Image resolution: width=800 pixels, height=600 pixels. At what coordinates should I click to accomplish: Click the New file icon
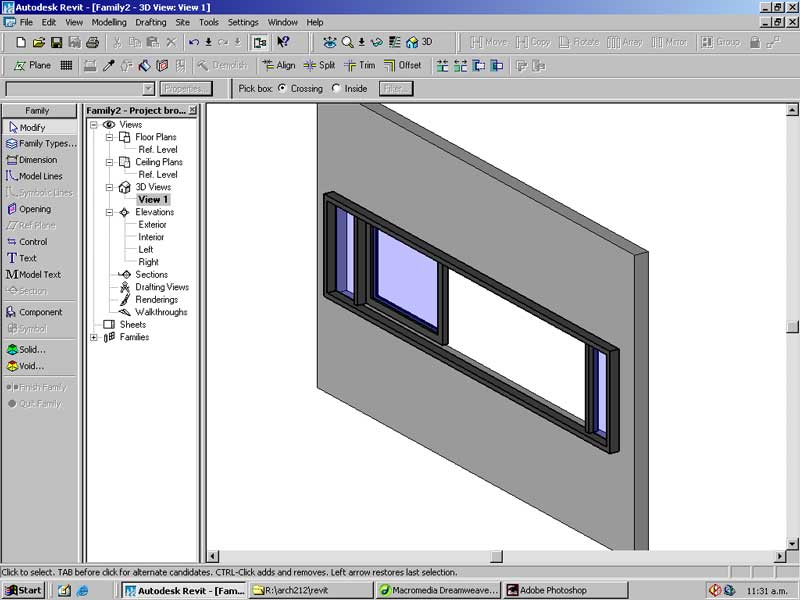[21, 42]
